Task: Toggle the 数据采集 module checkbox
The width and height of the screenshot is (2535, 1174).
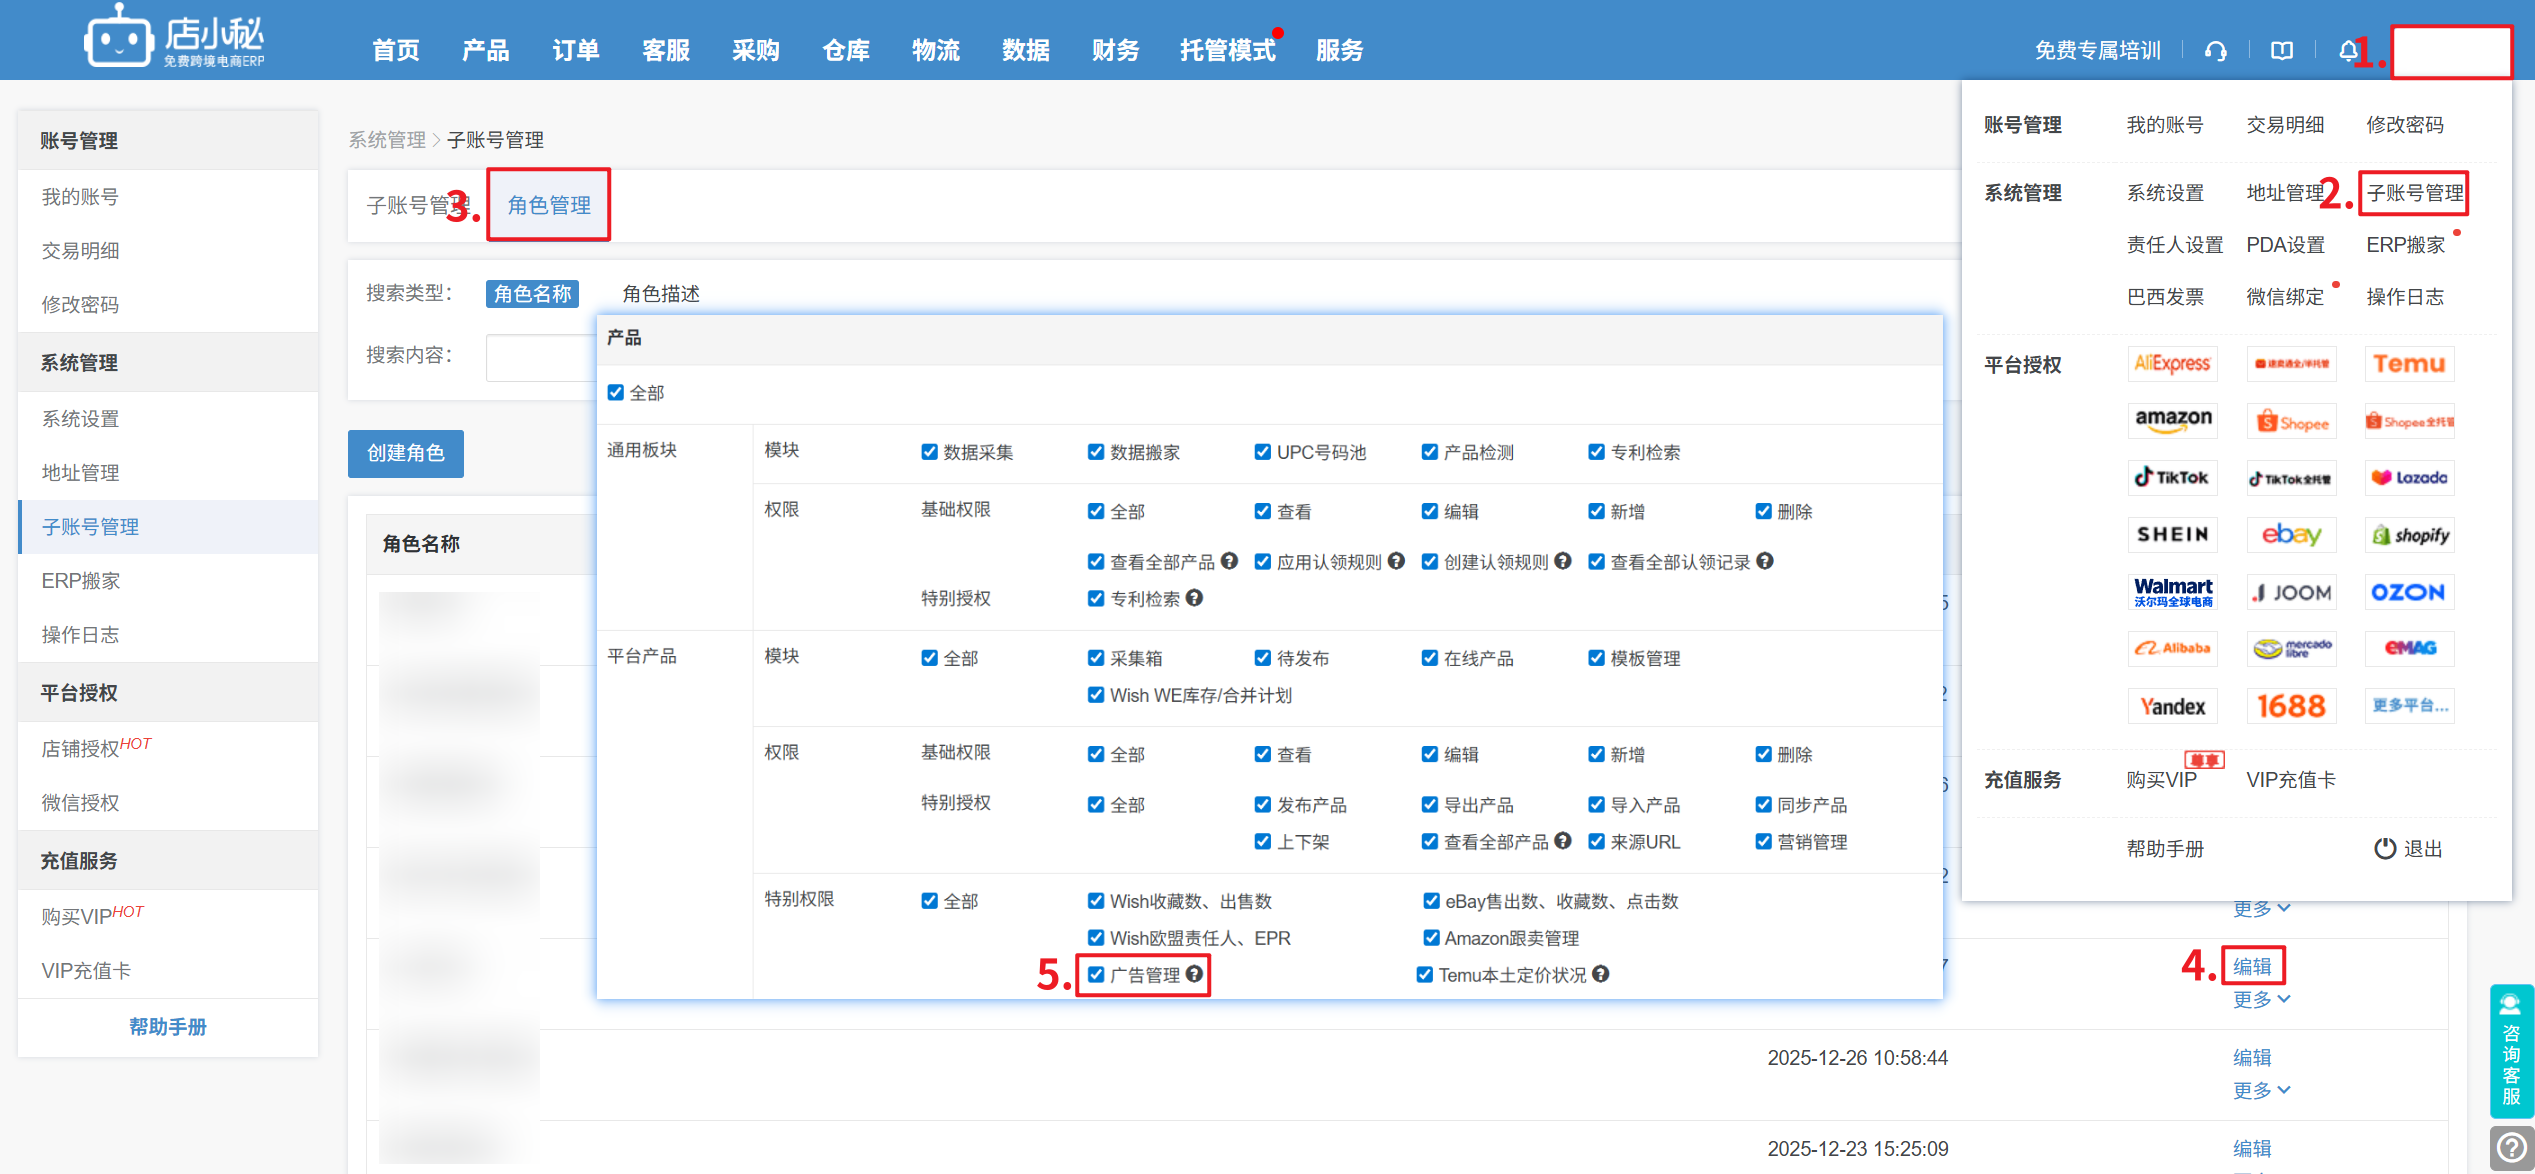Action: [929, 452]
